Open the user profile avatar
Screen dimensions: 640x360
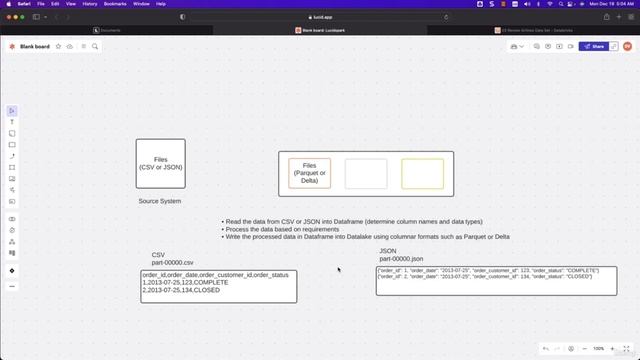pyautogui.click(x=627, y=47)
